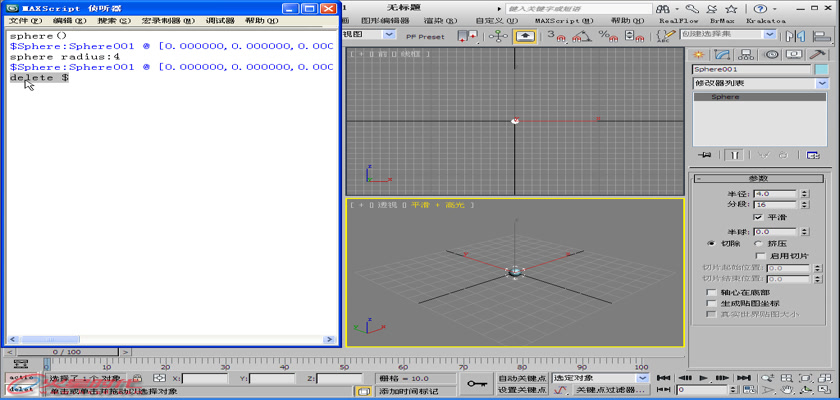The height and width of the screenshot is (400, 840).
Task: Click the Select and Manipulate icon
Action: [498, 36]
